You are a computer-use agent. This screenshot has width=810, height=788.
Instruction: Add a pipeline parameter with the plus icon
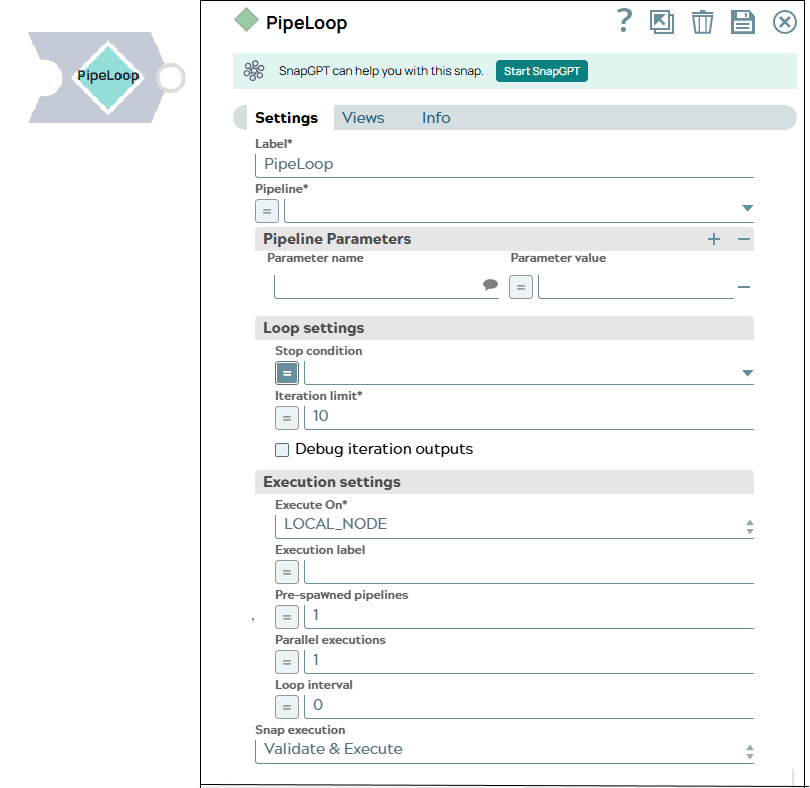714,239
